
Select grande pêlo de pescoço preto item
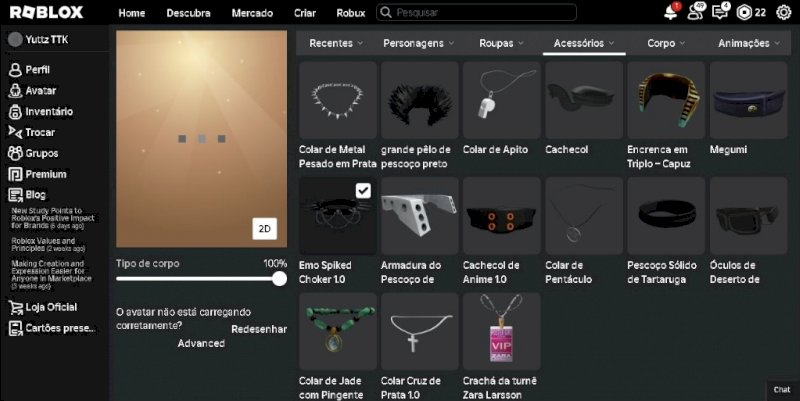[419, 100]
